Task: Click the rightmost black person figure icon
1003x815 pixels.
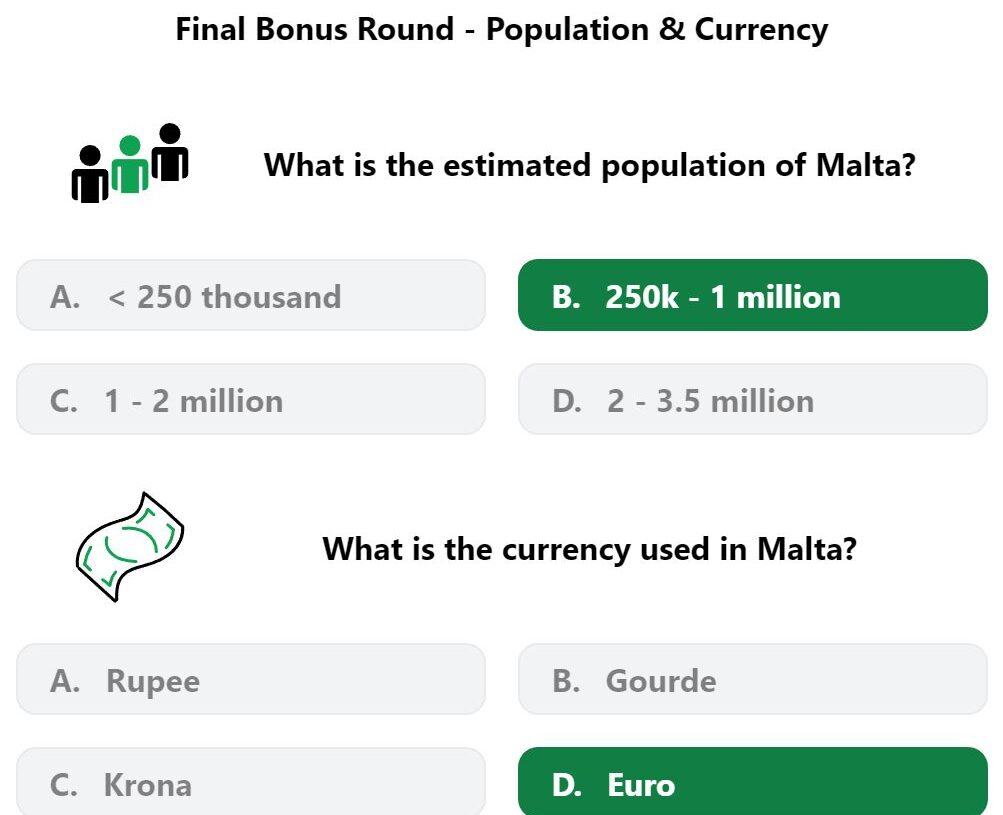Action: (170, 152)
